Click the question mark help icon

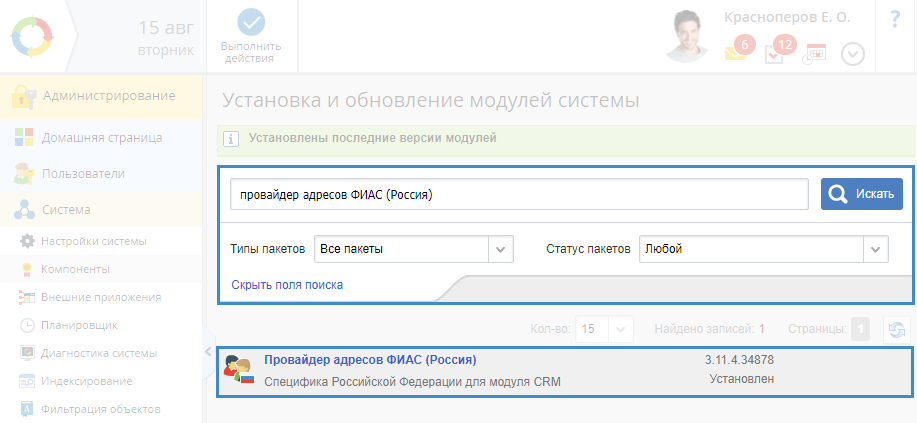(x=894, y=19)
